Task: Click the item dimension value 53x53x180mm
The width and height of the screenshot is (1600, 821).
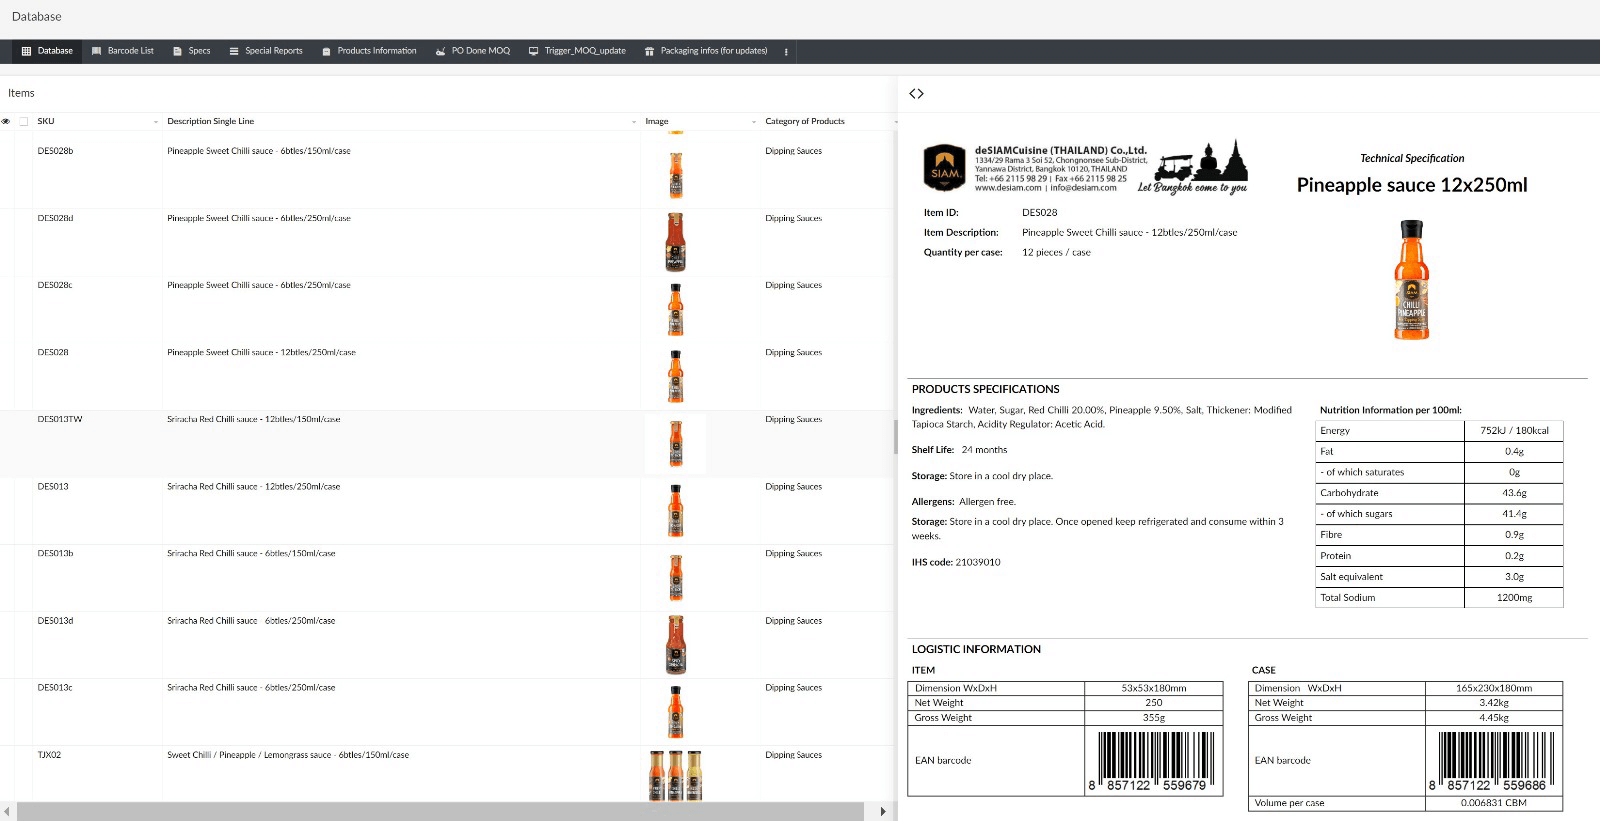Action: [1154, 688]
